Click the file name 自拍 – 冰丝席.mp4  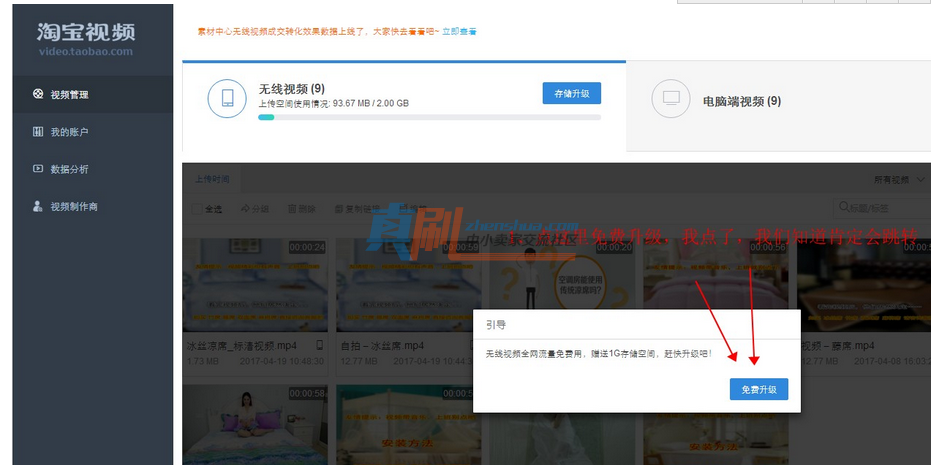(x=382, y=346)
